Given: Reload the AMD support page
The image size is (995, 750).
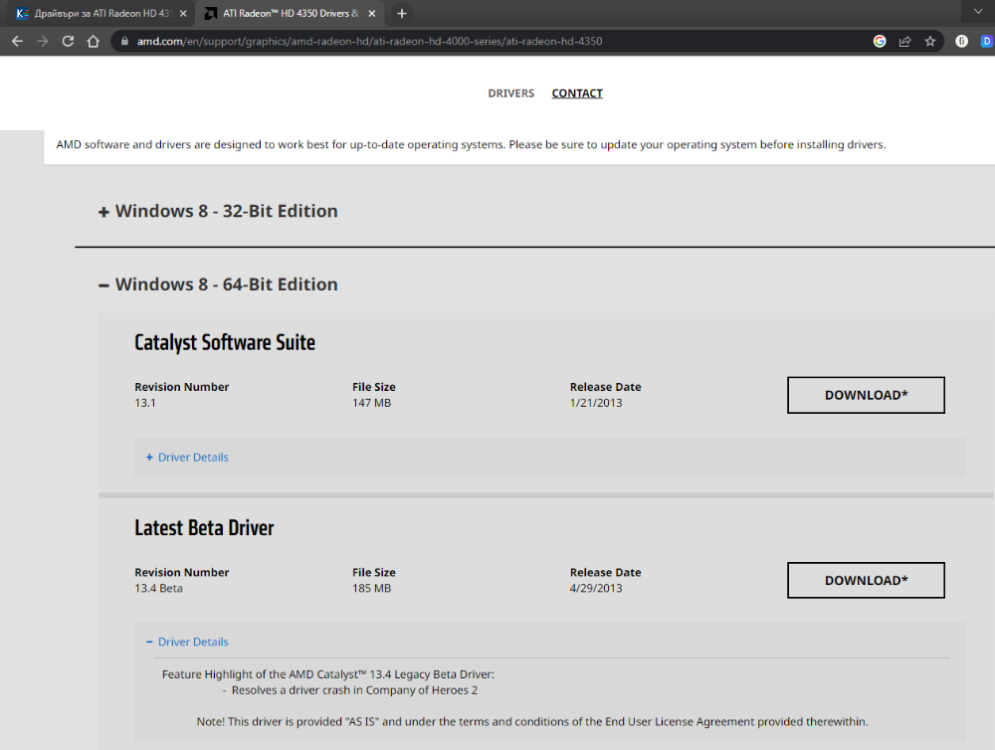Looking at the screenshot, I should tap(68, 41).
